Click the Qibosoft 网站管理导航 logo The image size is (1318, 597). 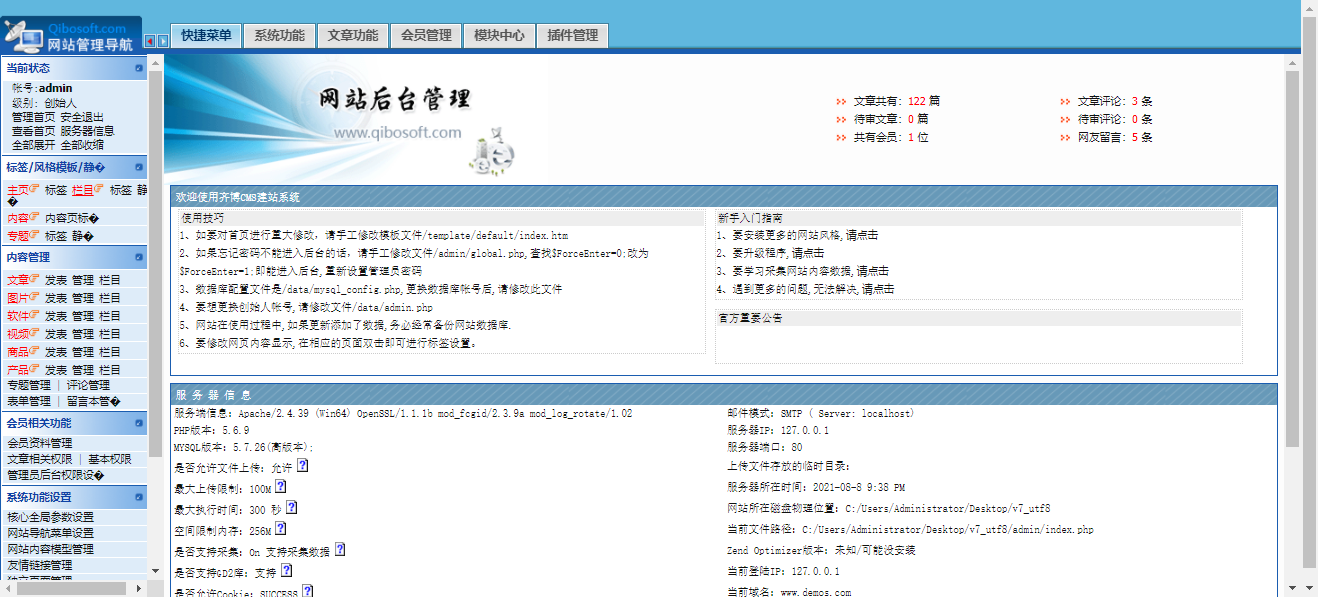pyautogui.click(x=70, y=36)
